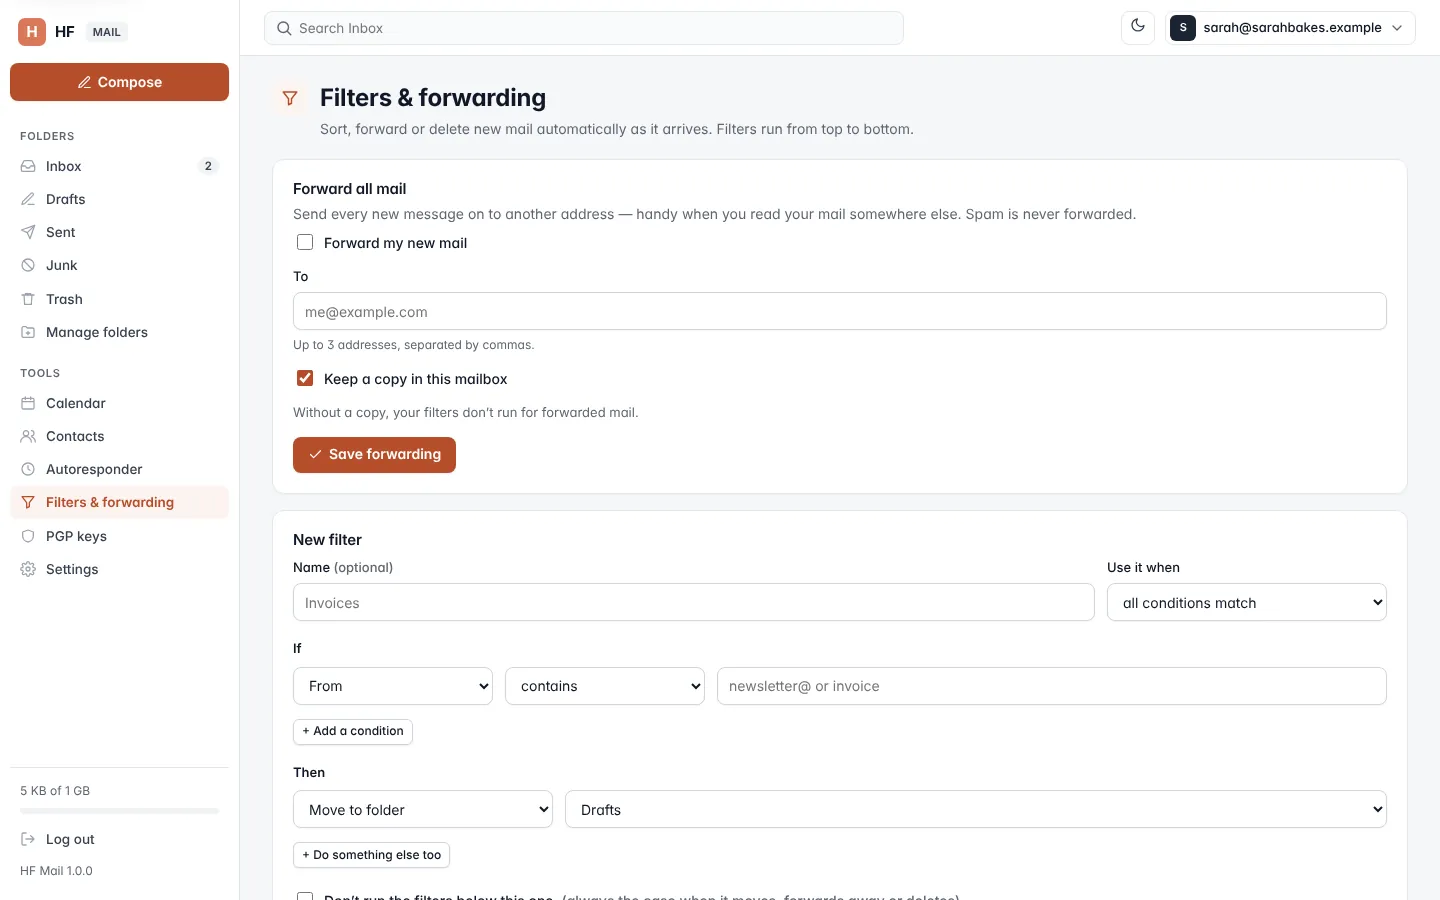Click the Compose button
The width and height of the screenshot is (1440, 900).
pyautogui.click(x=119, y=82)
